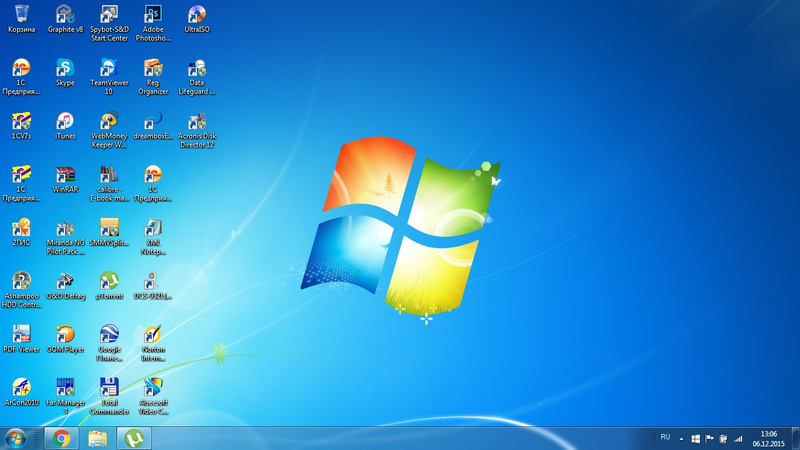The width and height of the screenshot is (800, 450).
Task: Show hidden system tray icons arrow
Action: tap(681, 438)
